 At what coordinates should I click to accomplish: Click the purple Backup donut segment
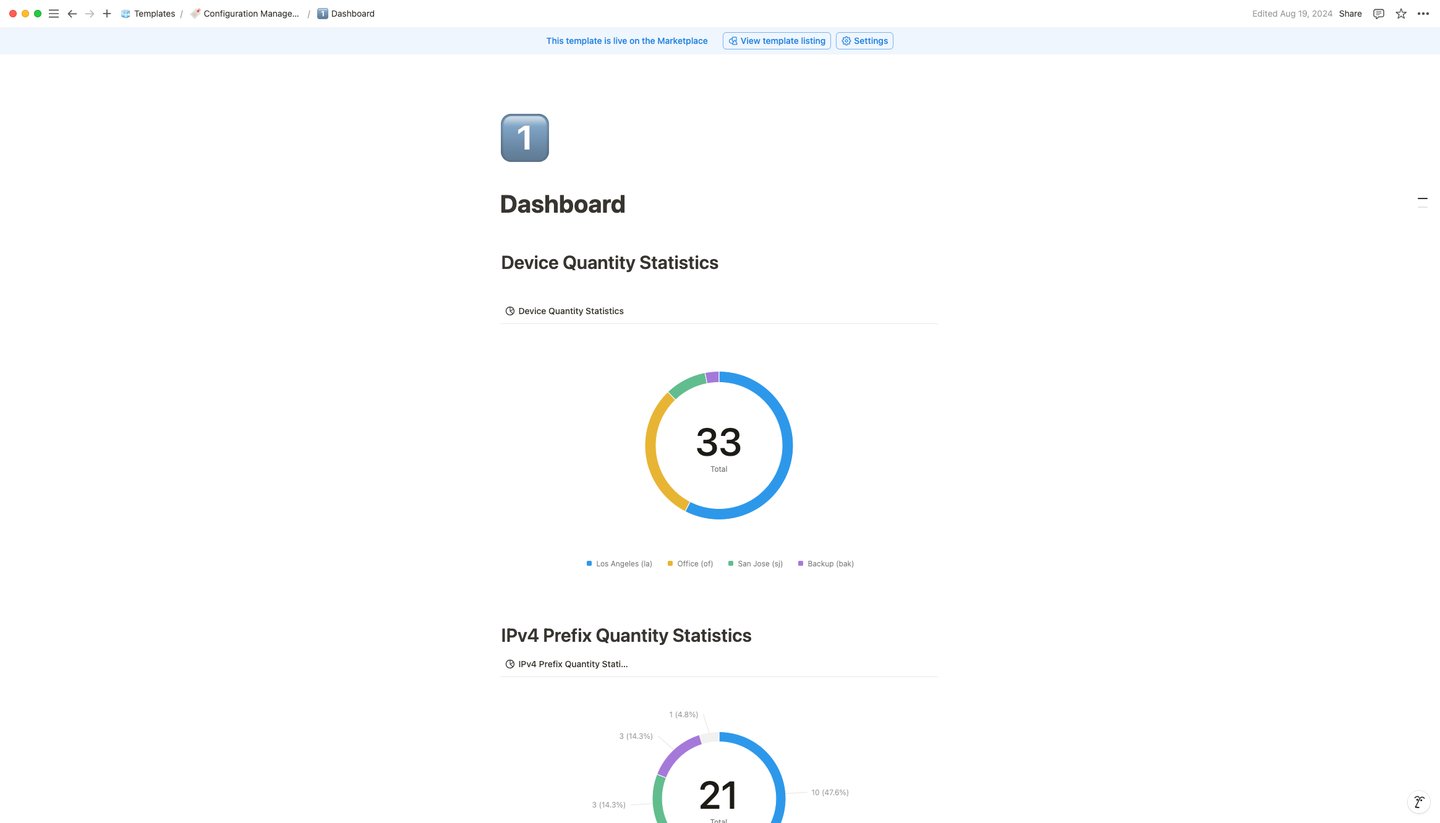pyautogui.click(x=712, y=377)
